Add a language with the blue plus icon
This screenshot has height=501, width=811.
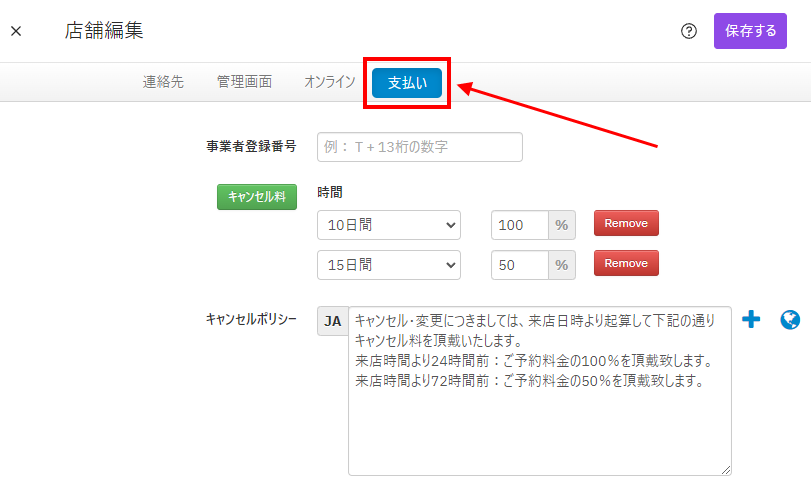752,320
